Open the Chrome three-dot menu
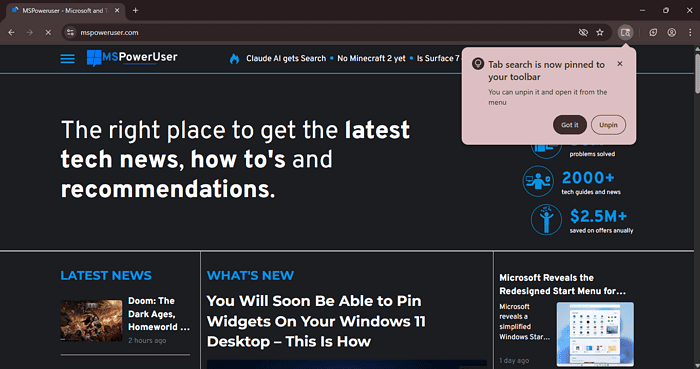Image resolution: width=700 pixels, height=369 pixels. [x=690, y=33]
